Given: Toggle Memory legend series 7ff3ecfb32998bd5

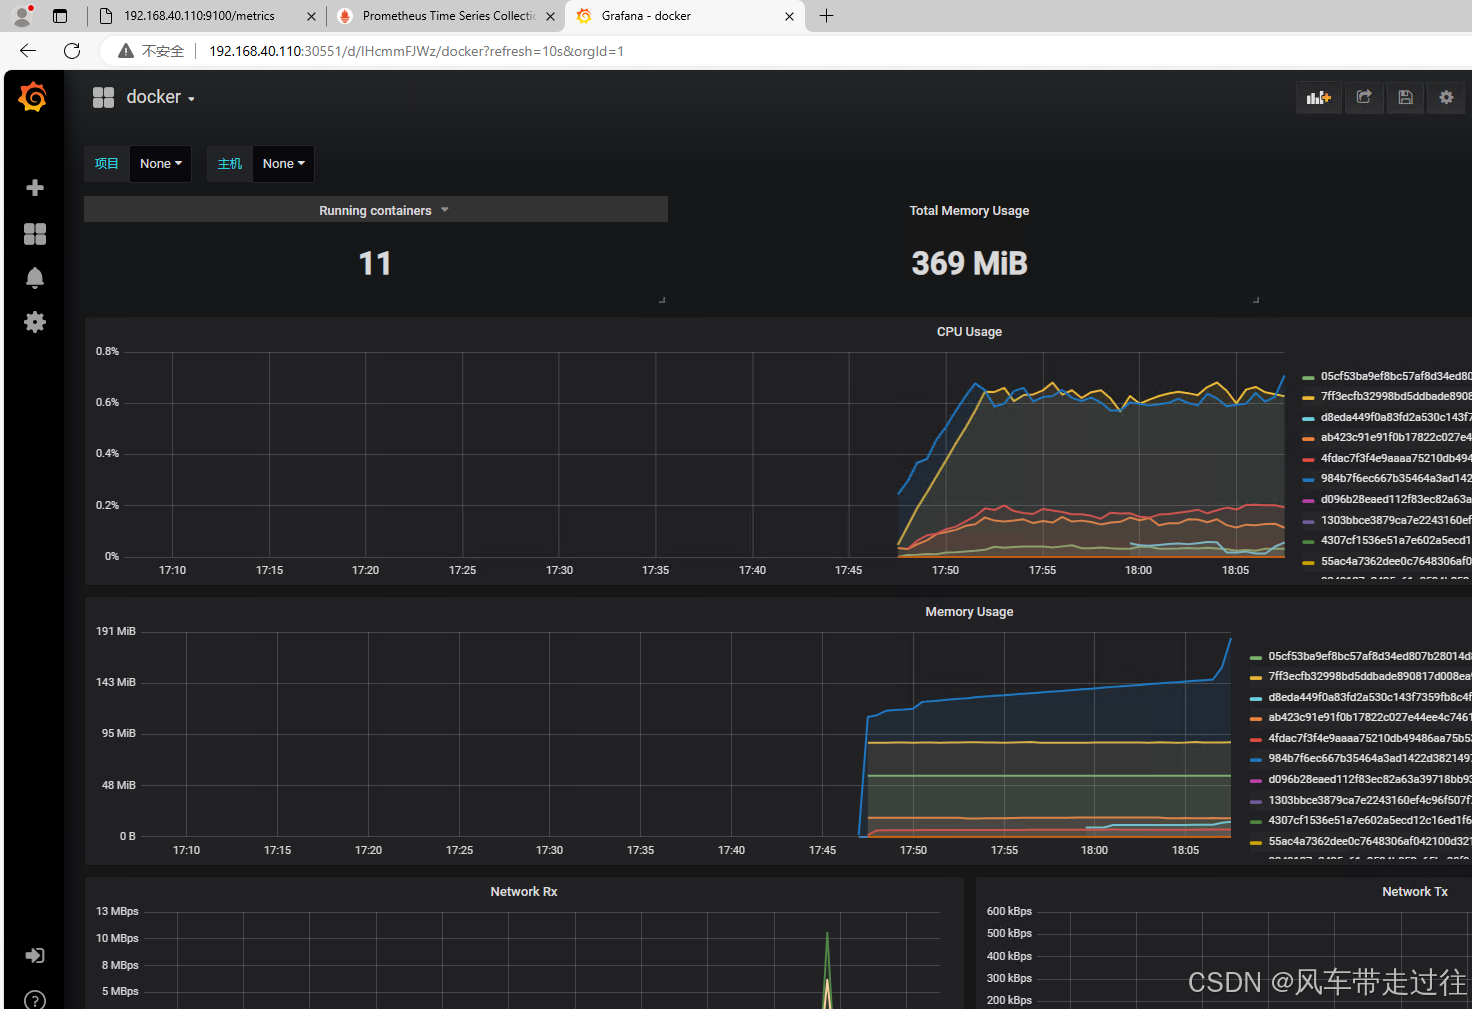Looking at the screenshot, I should coord(1369,676).
